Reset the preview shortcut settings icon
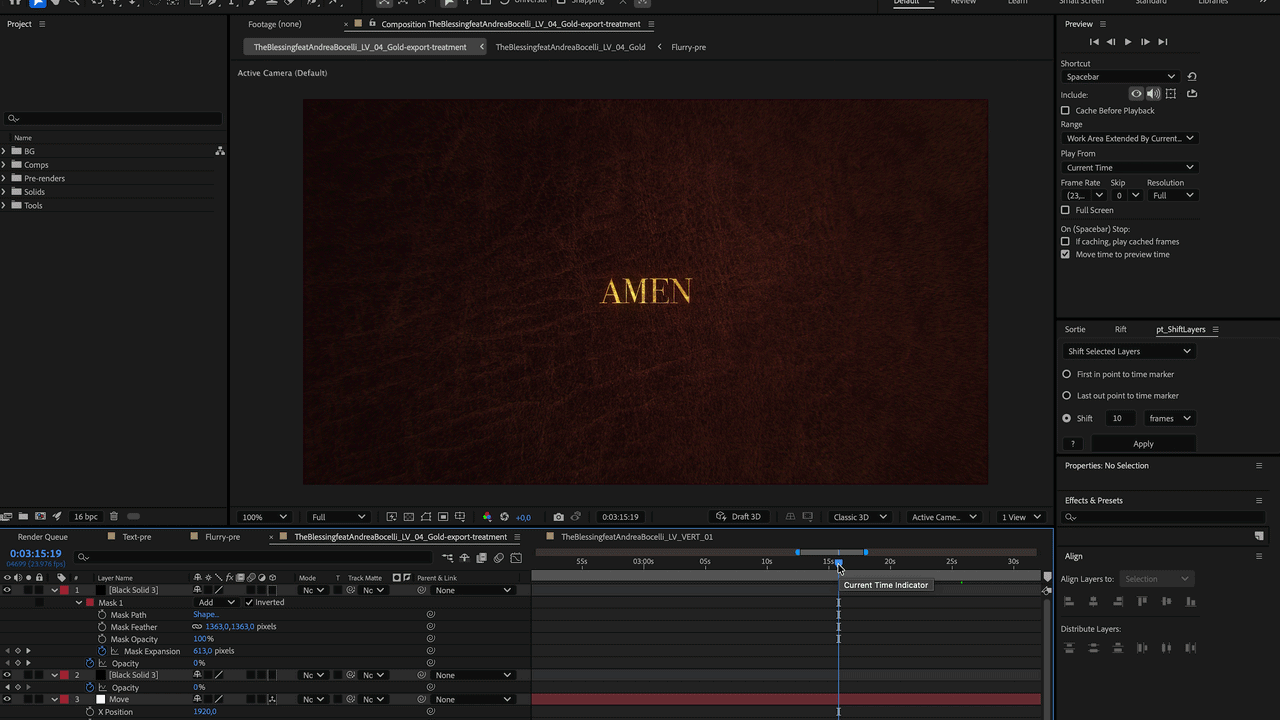Screen dimensions: 1280x720 point(1192,77)
